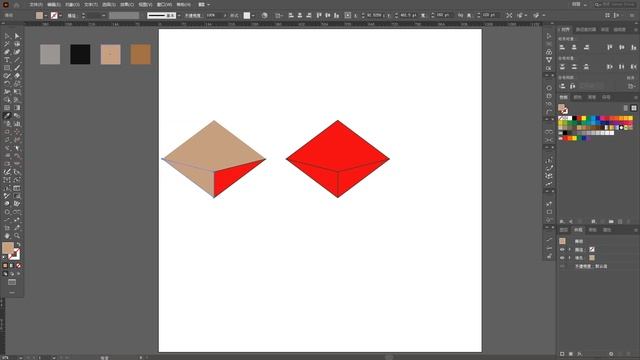The image size is (640, 360).
Task: Select the Pen tool
Action: point(7,52)
